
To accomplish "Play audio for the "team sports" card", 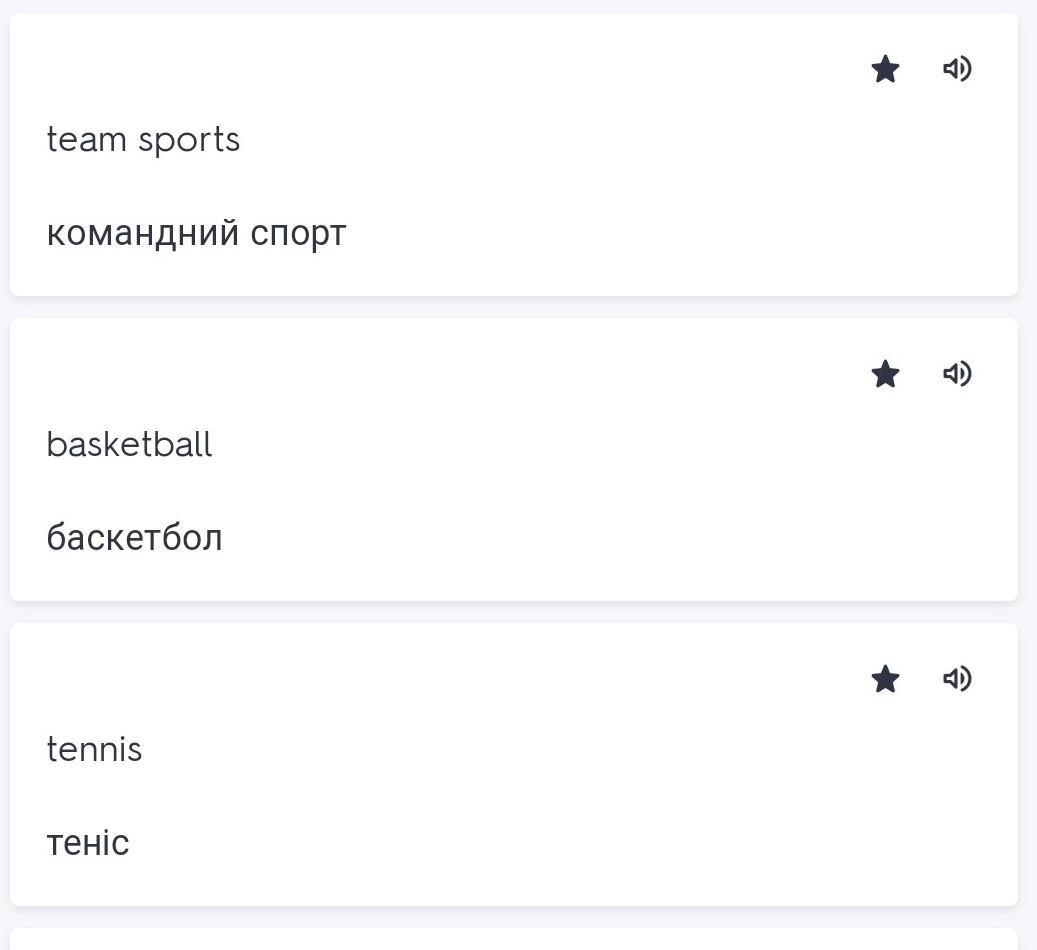I will [957, 69].
